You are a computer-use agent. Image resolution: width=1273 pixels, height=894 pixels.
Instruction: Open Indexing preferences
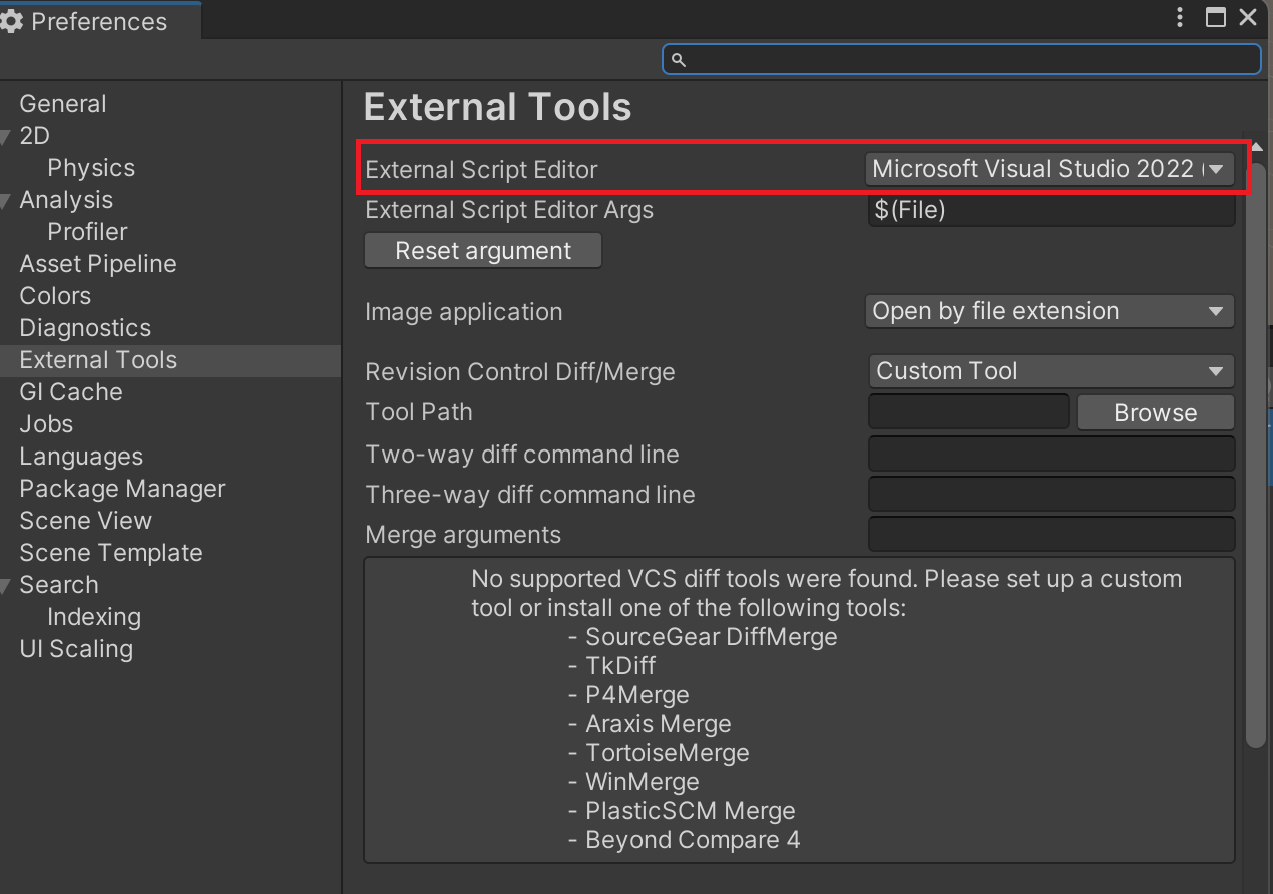pyautogui.click(x=94, y=617)
